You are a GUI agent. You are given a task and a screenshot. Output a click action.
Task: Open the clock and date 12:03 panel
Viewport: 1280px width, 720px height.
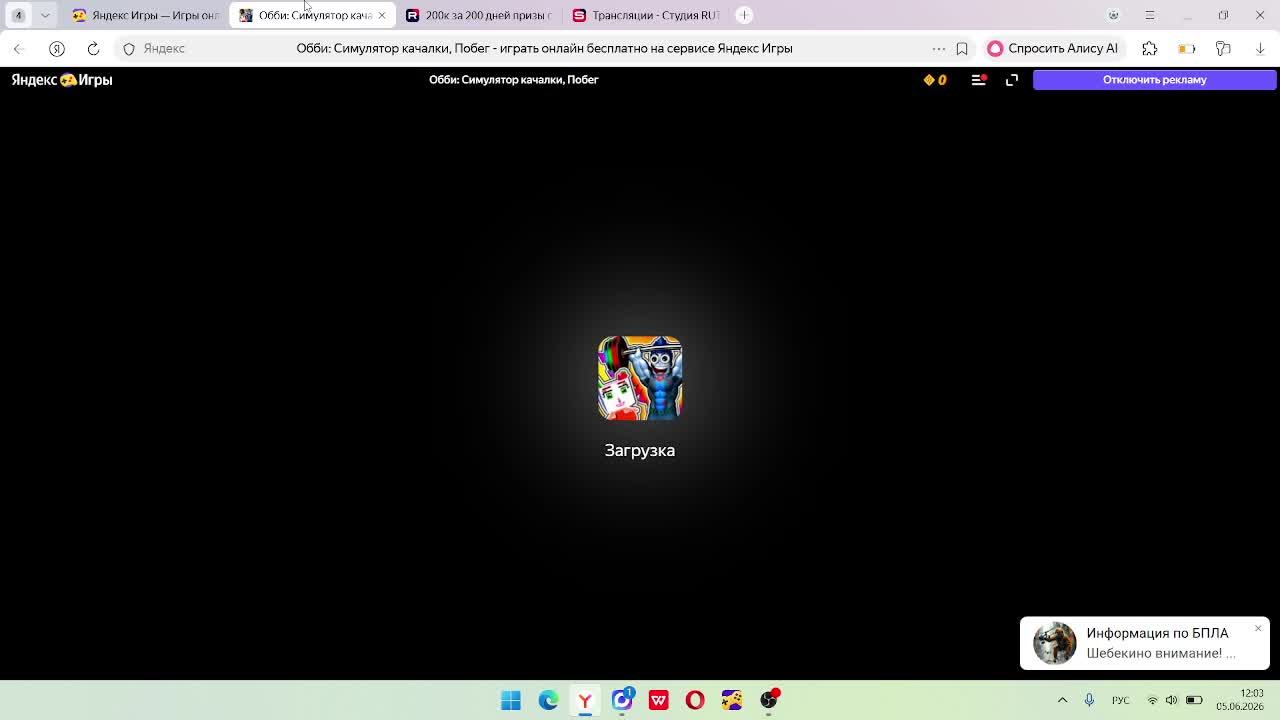tap(1240, 700)
